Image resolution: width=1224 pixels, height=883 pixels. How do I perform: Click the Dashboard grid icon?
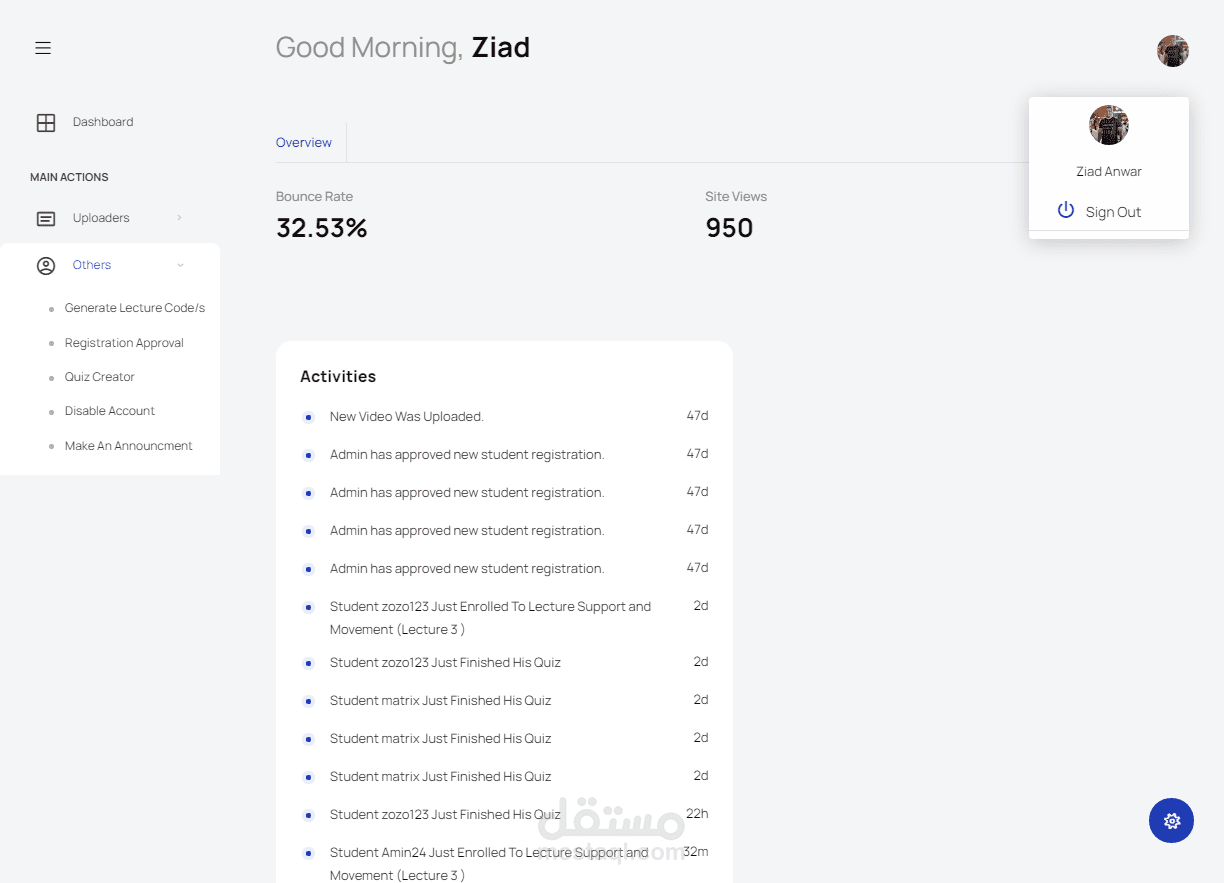pos(46,123)
